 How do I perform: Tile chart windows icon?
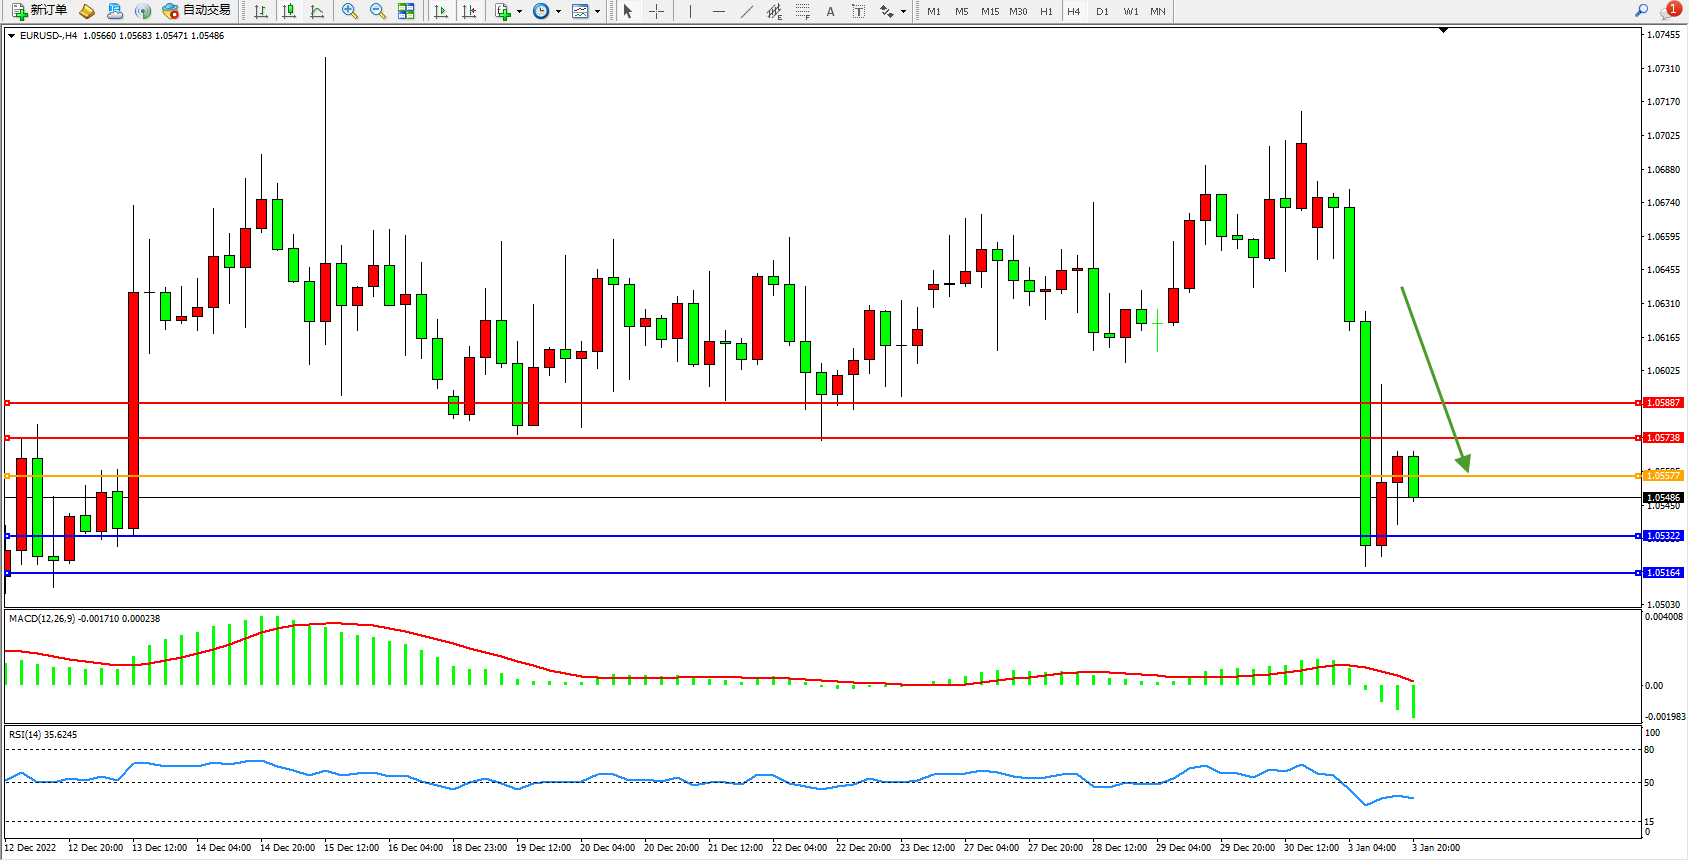click(x=406, y=11)
